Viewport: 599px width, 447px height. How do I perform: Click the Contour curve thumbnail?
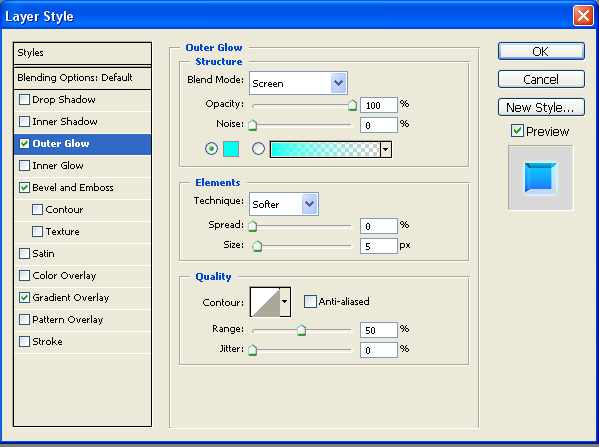tap(265, 302)
